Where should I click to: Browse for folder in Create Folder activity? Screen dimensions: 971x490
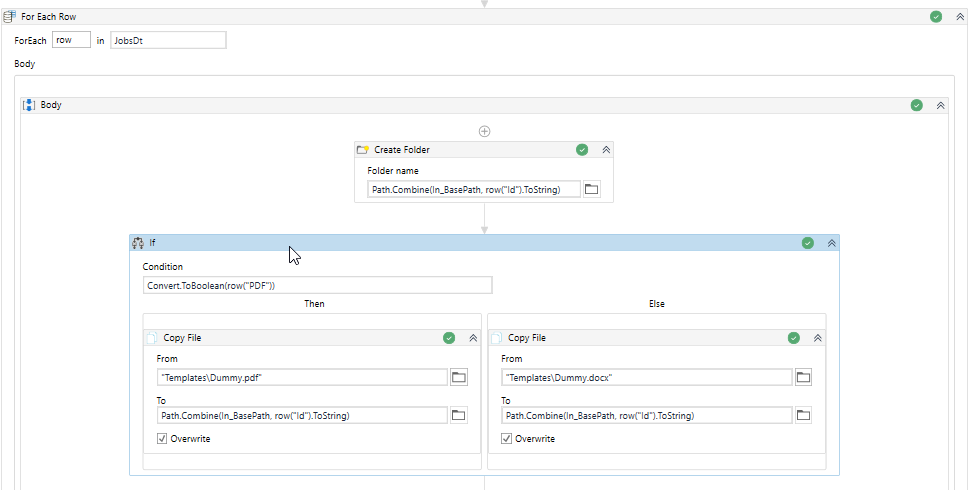pyautogui.click(x=592, y=189)
